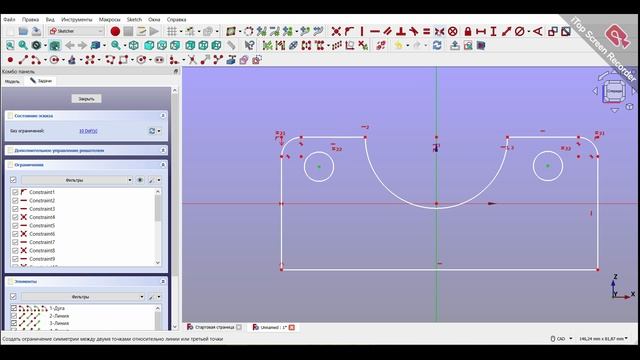The image size is (640, 360).
Task: Uncheck the Constraint3 checkbox
Action: 15,209
